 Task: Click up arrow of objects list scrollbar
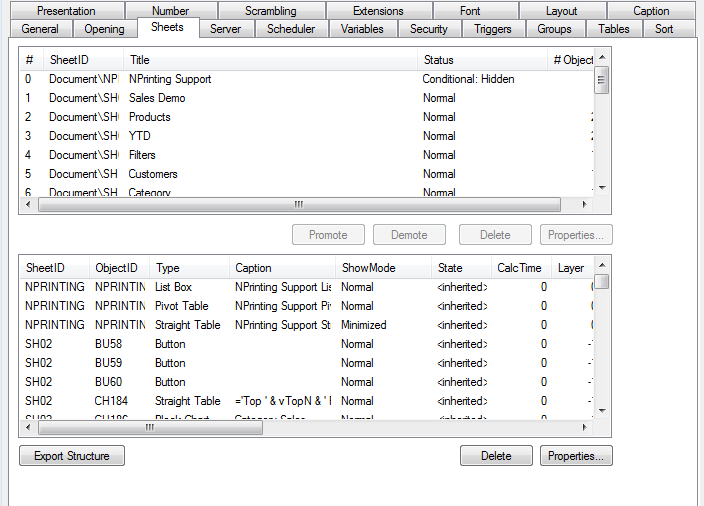point(603,265)
